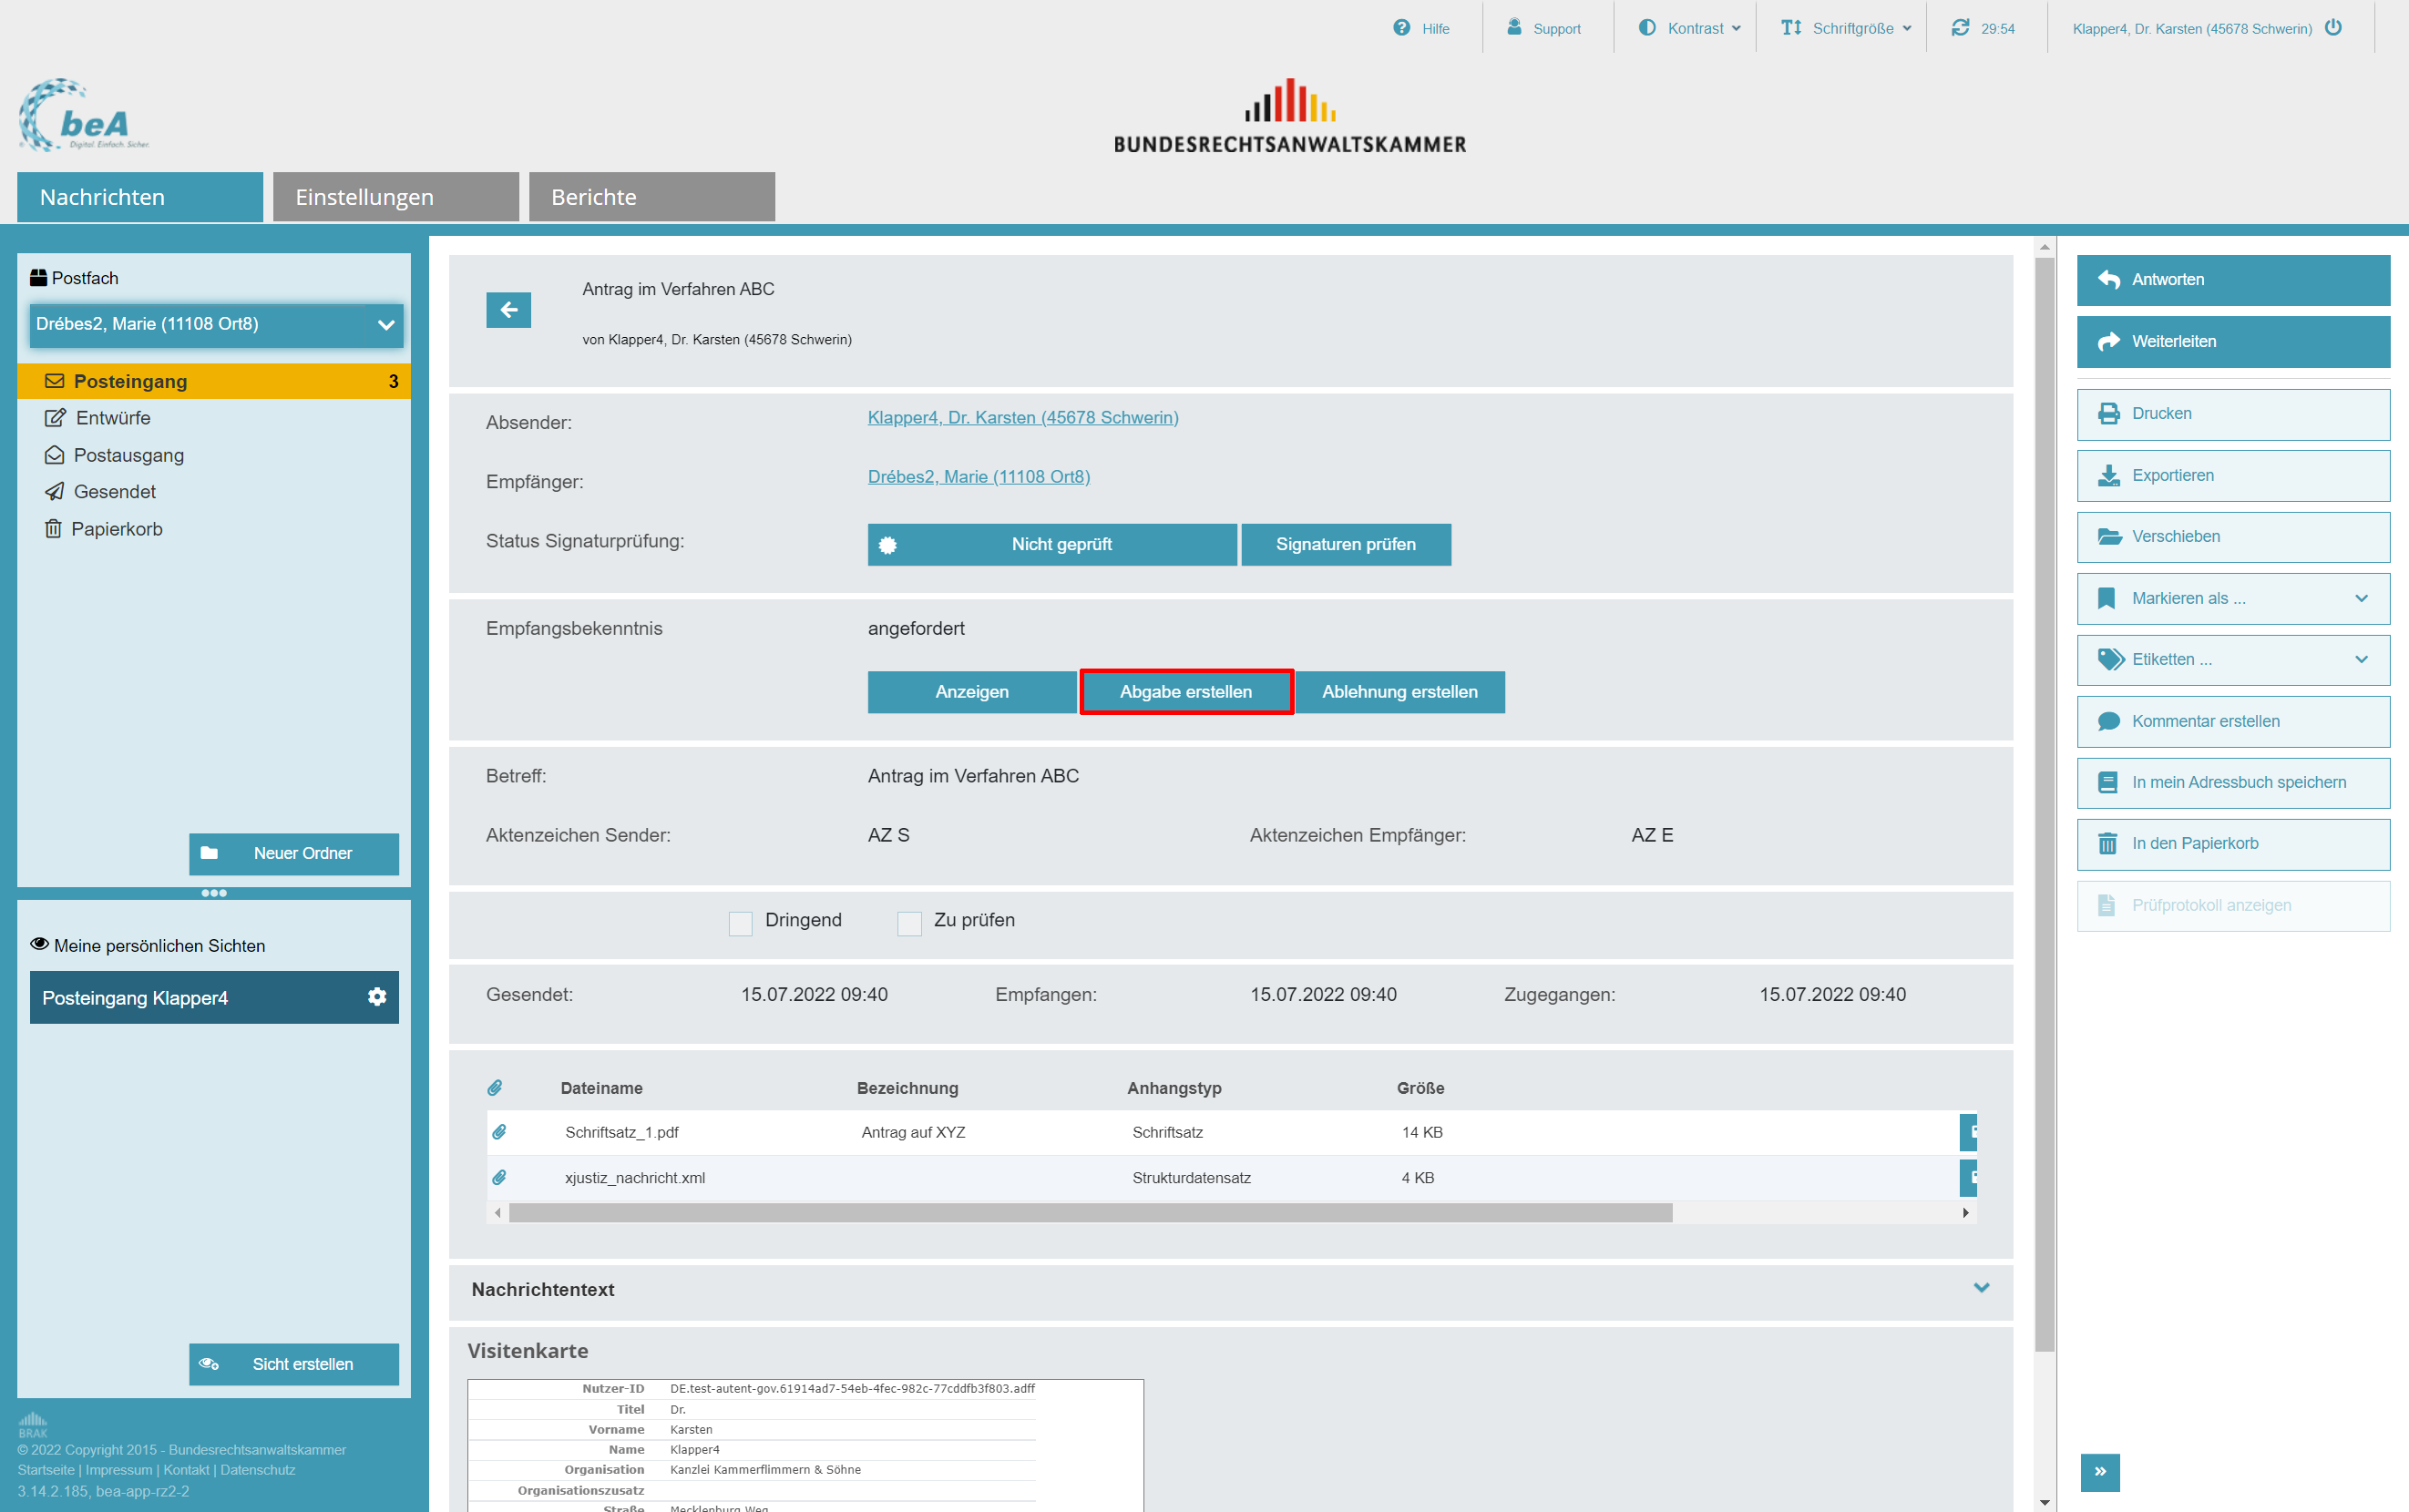Check the Zu prüfen checkbox
2409x1512 pixels.
pos(909,922)
